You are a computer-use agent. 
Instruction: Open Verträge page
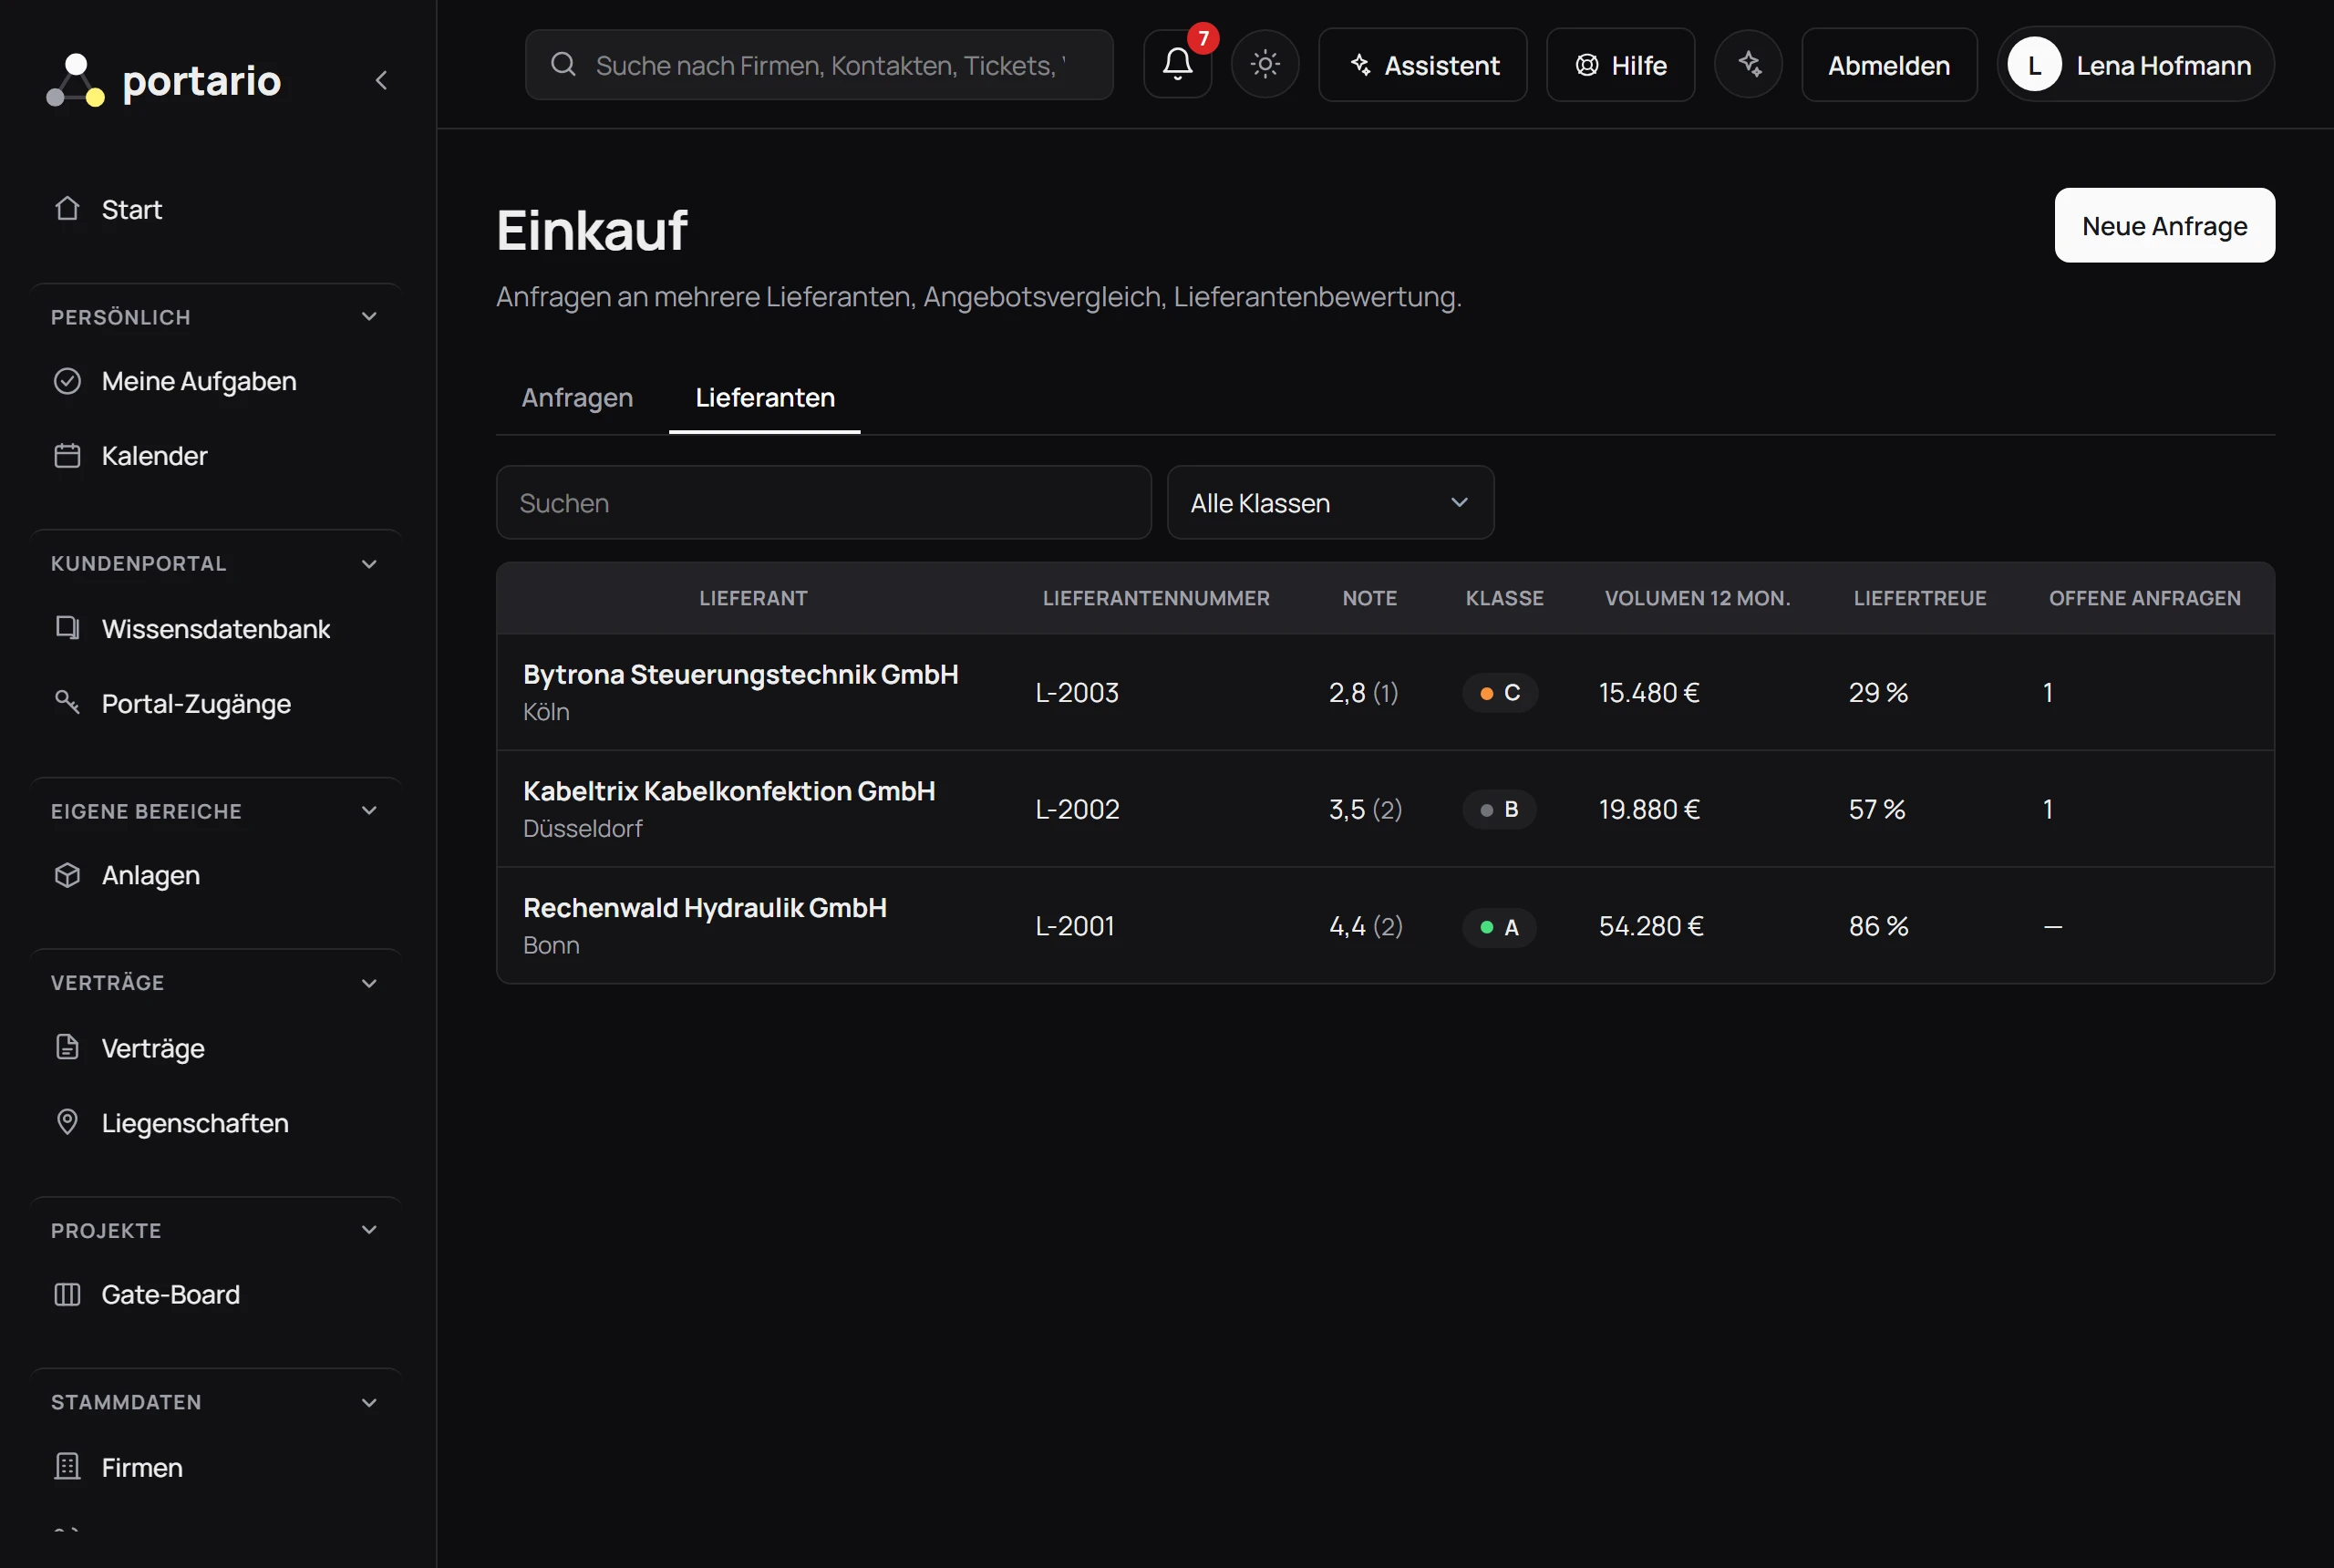coord(218,1047)
